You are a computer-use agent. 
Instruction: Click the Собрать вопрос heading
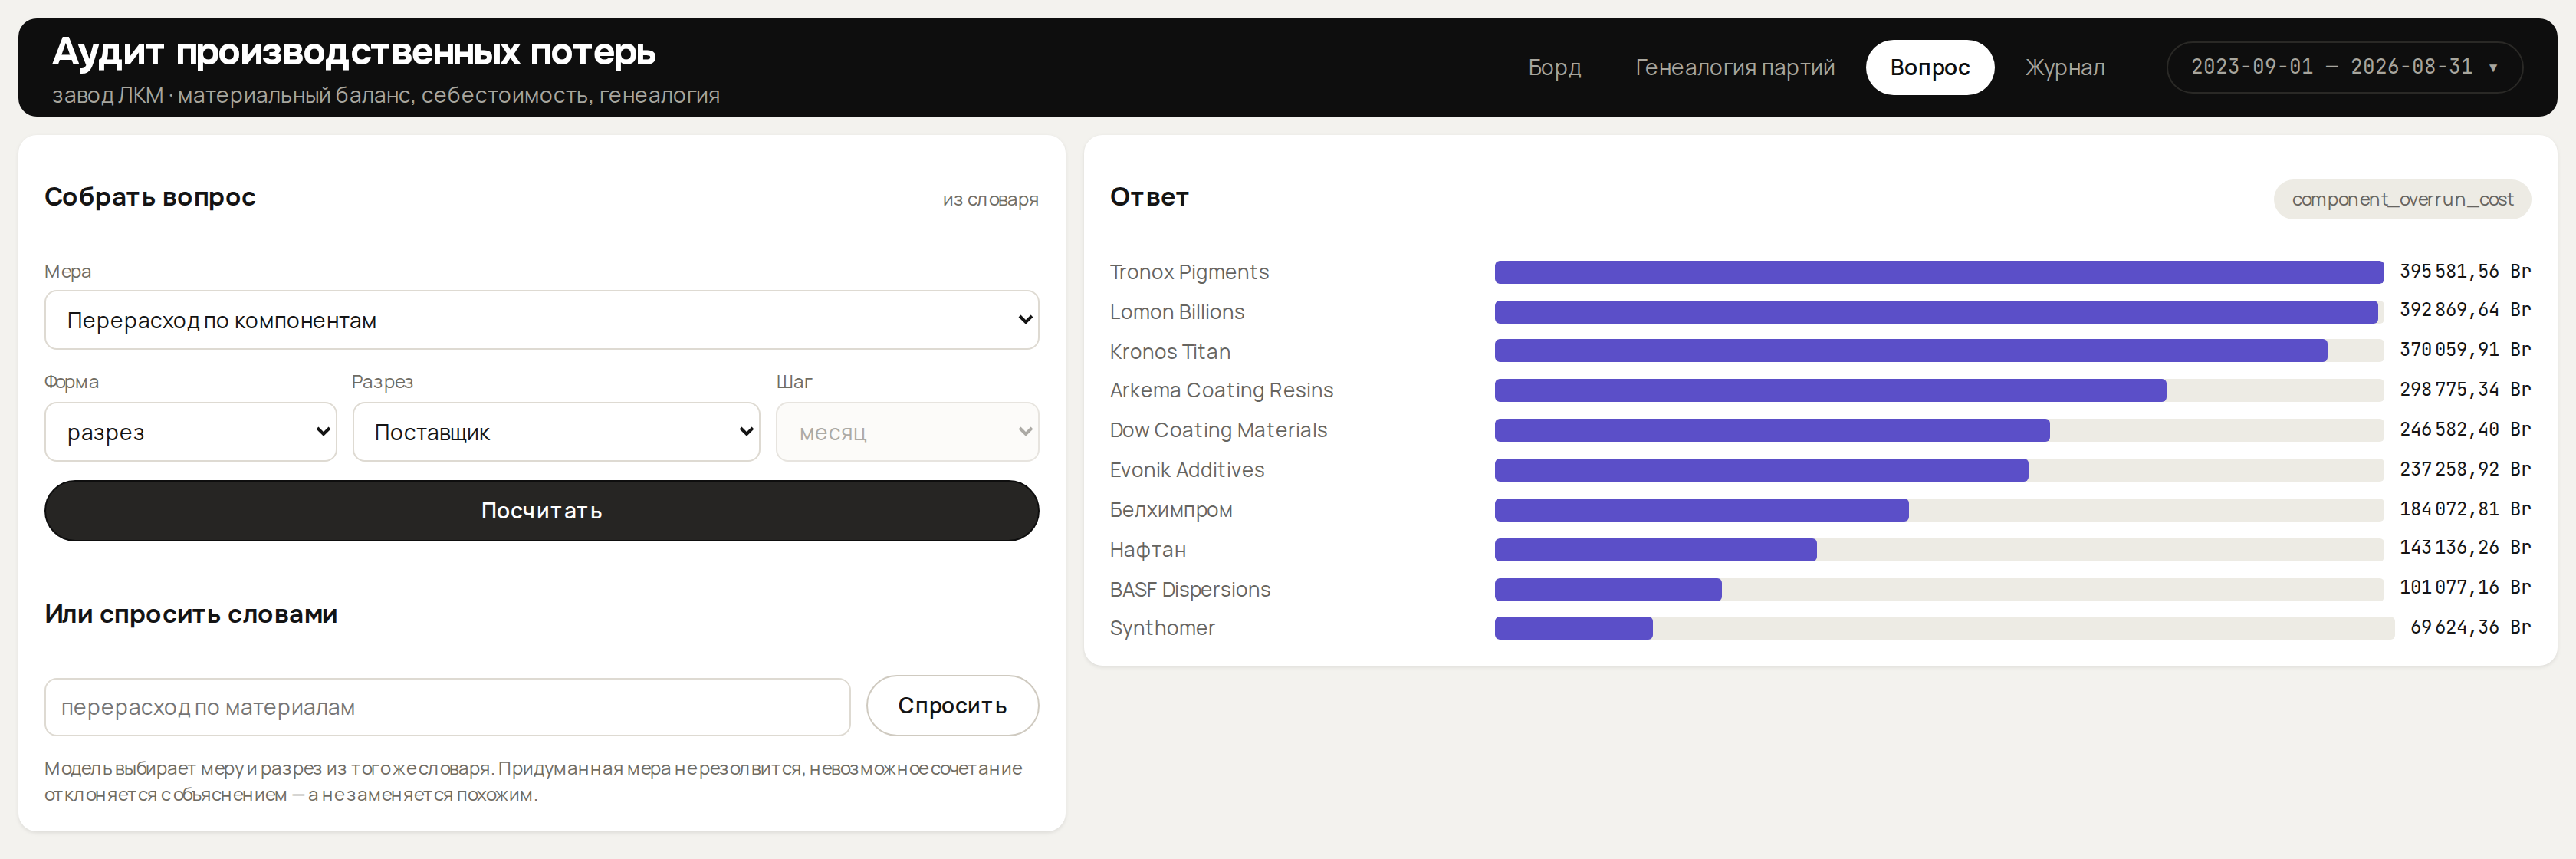(x=150, y=197)
